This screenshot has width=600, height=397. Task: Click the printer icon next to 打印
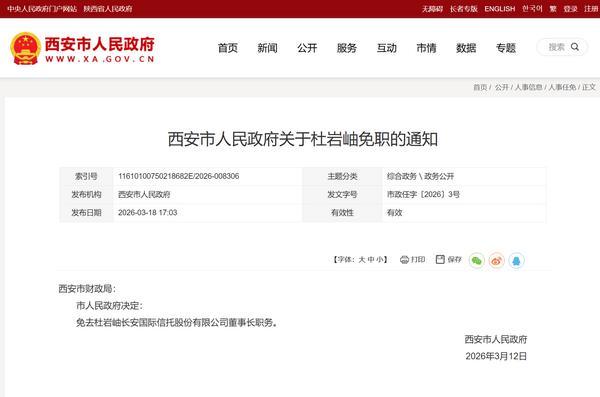pyautogui.click(x=404, y=260)
